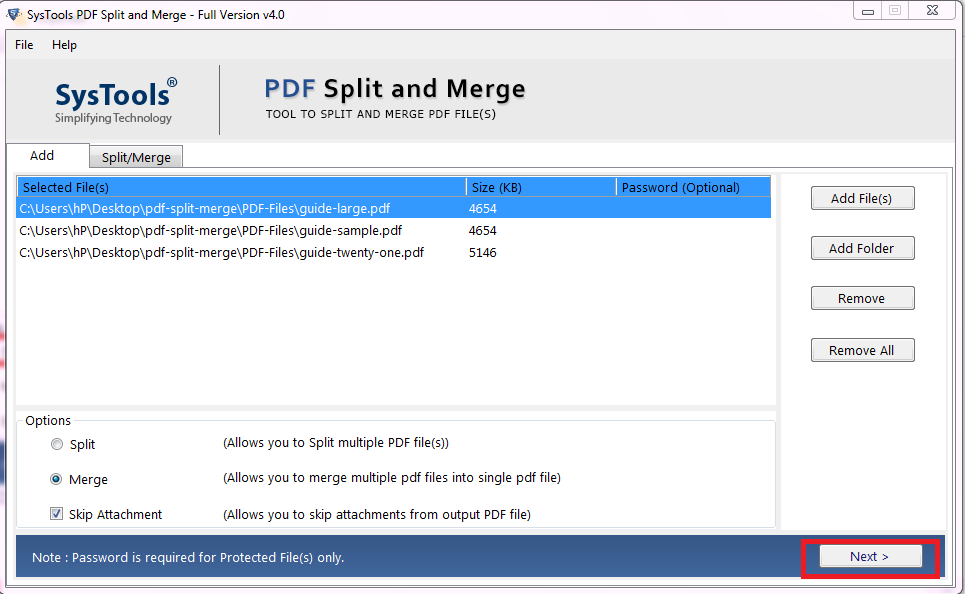965x594 pixels.
Task: Click the Selected File(s) column header
Action: click(x=241, y=187)
